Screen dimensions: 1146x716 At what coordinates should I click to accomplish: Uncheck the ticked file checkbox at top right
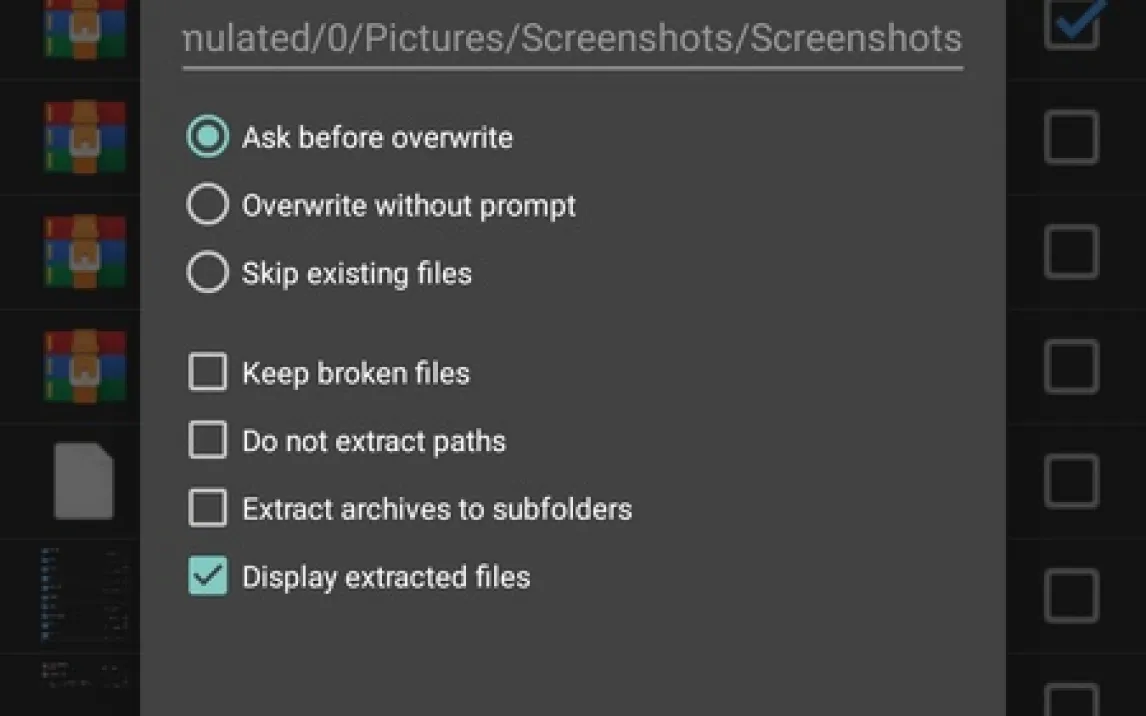click(x=1071, y=22)
